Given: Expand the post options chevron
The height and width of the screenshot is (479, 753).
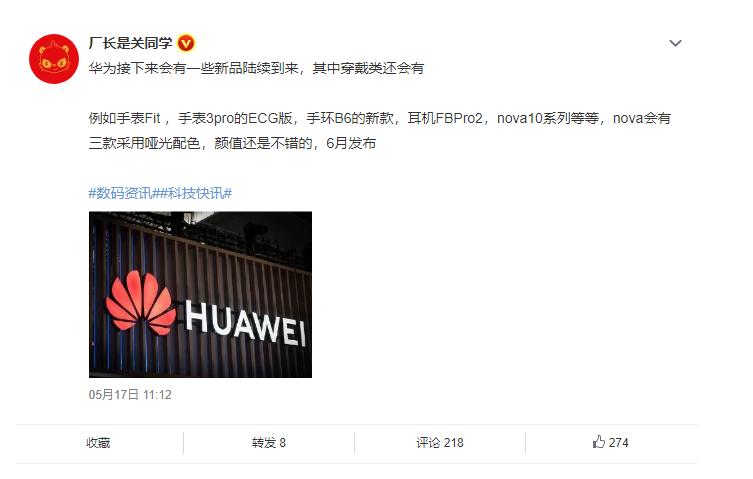Looking at the screenshot, I should (x=675, y=43).
